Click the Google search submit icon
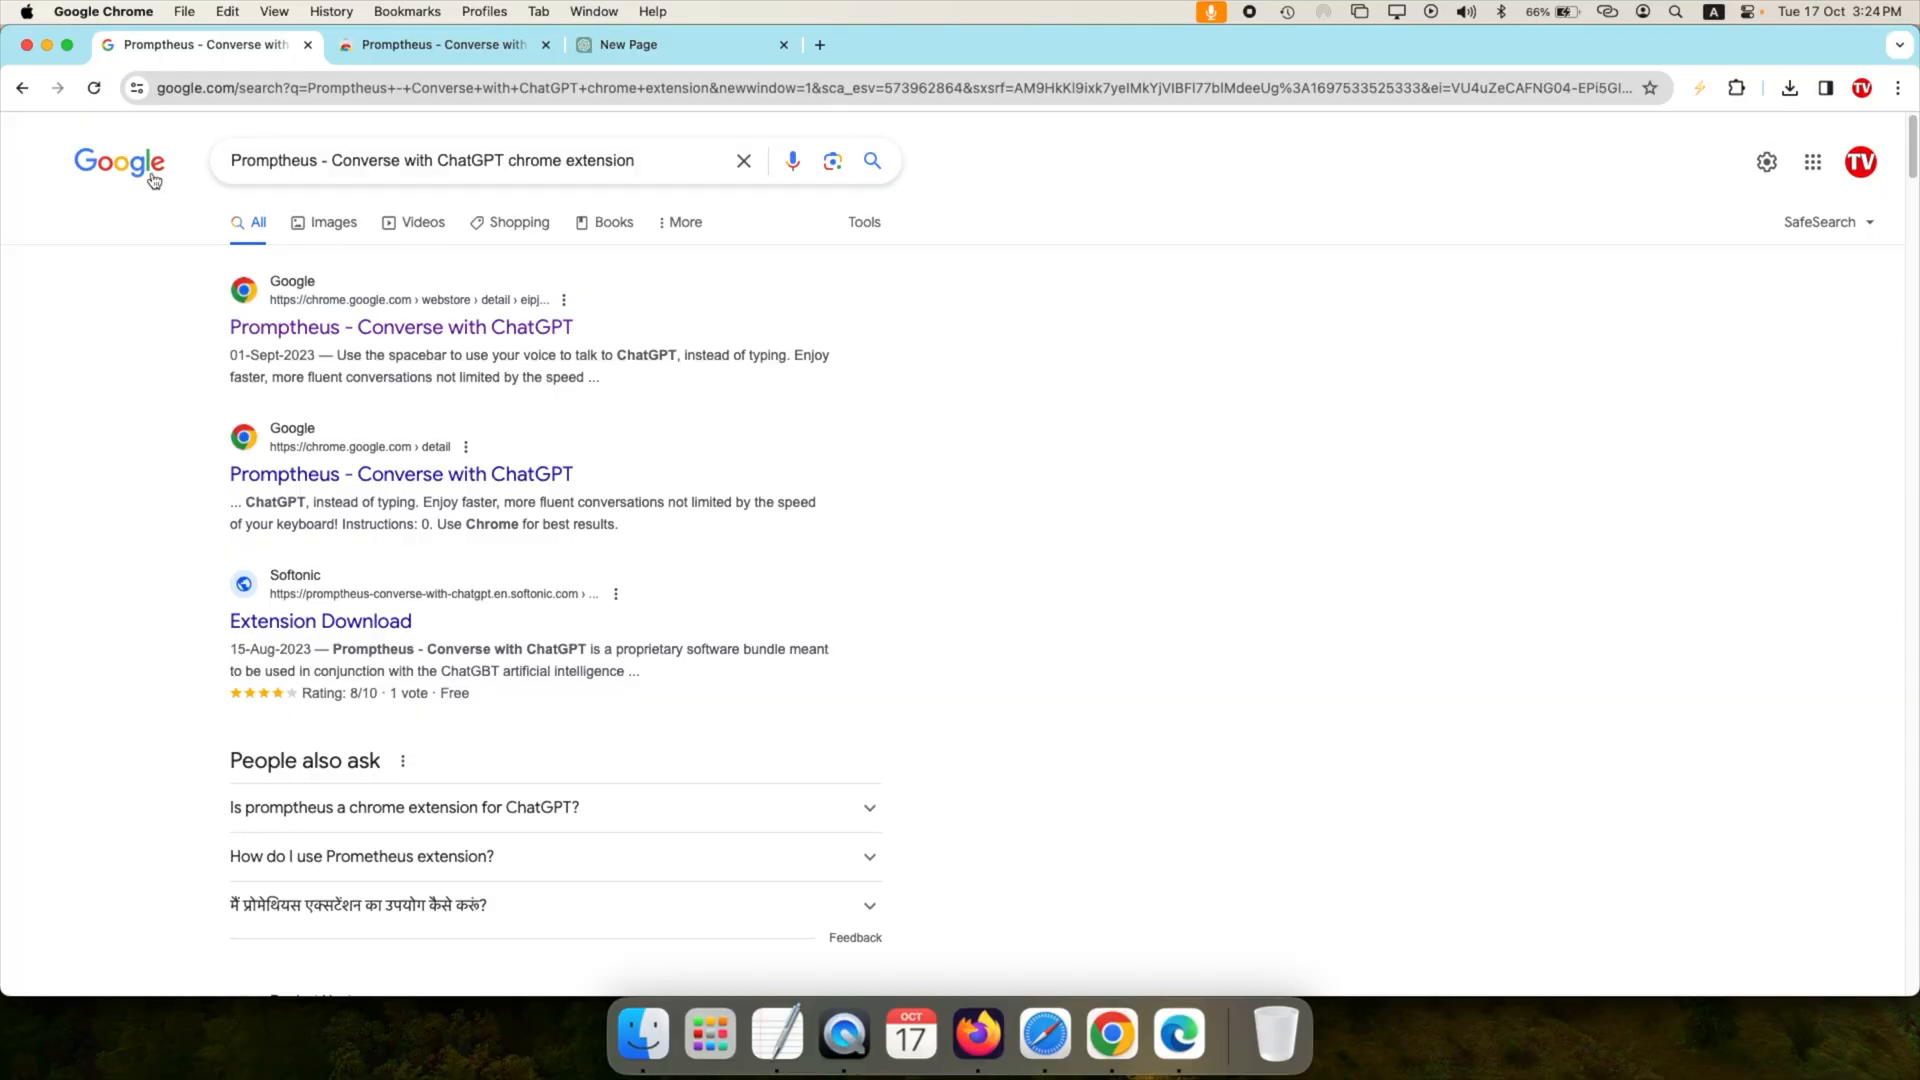1920x1080 pixels. (x=873, y=160)
